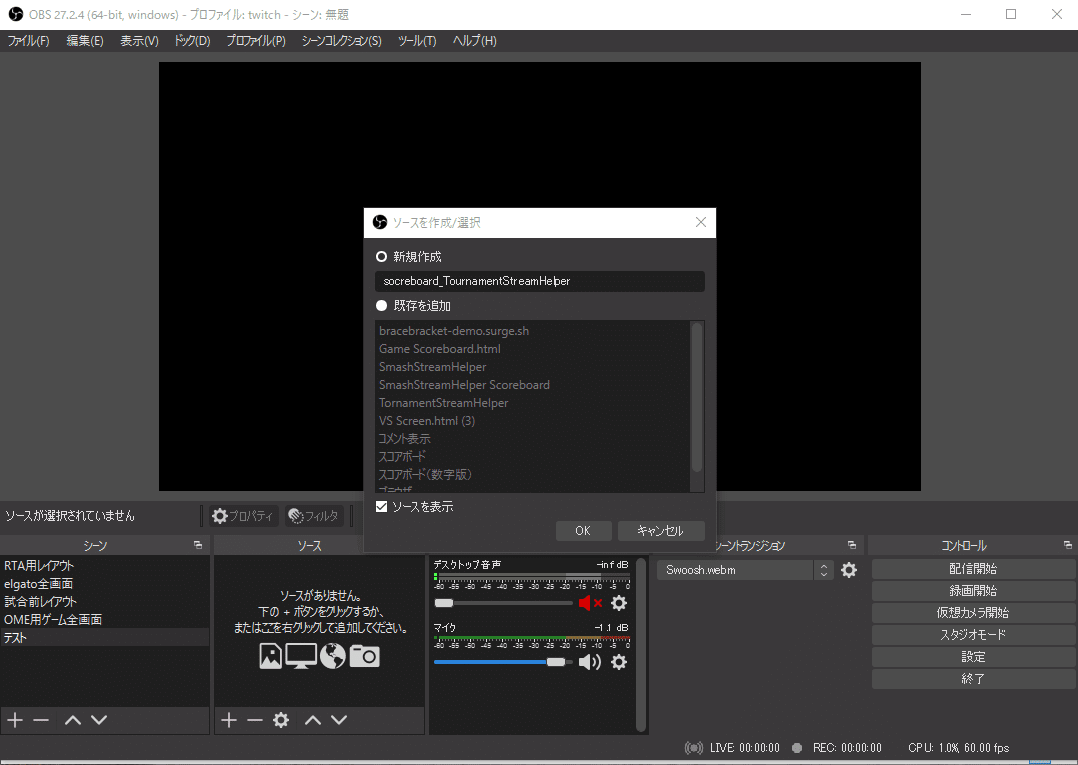Open the Swoosh.webm transition dropdown
The width and height of the screenshot is (1078, 765).
[x=745, y=570]
